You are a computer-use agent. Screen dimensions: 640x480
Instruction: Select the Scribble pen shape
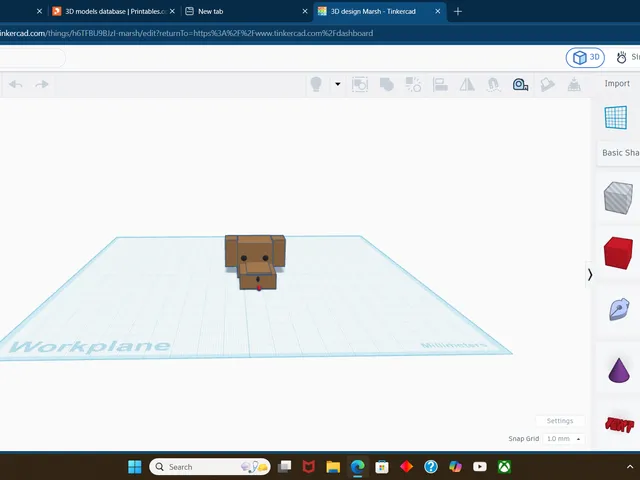(x=619, y=309)
